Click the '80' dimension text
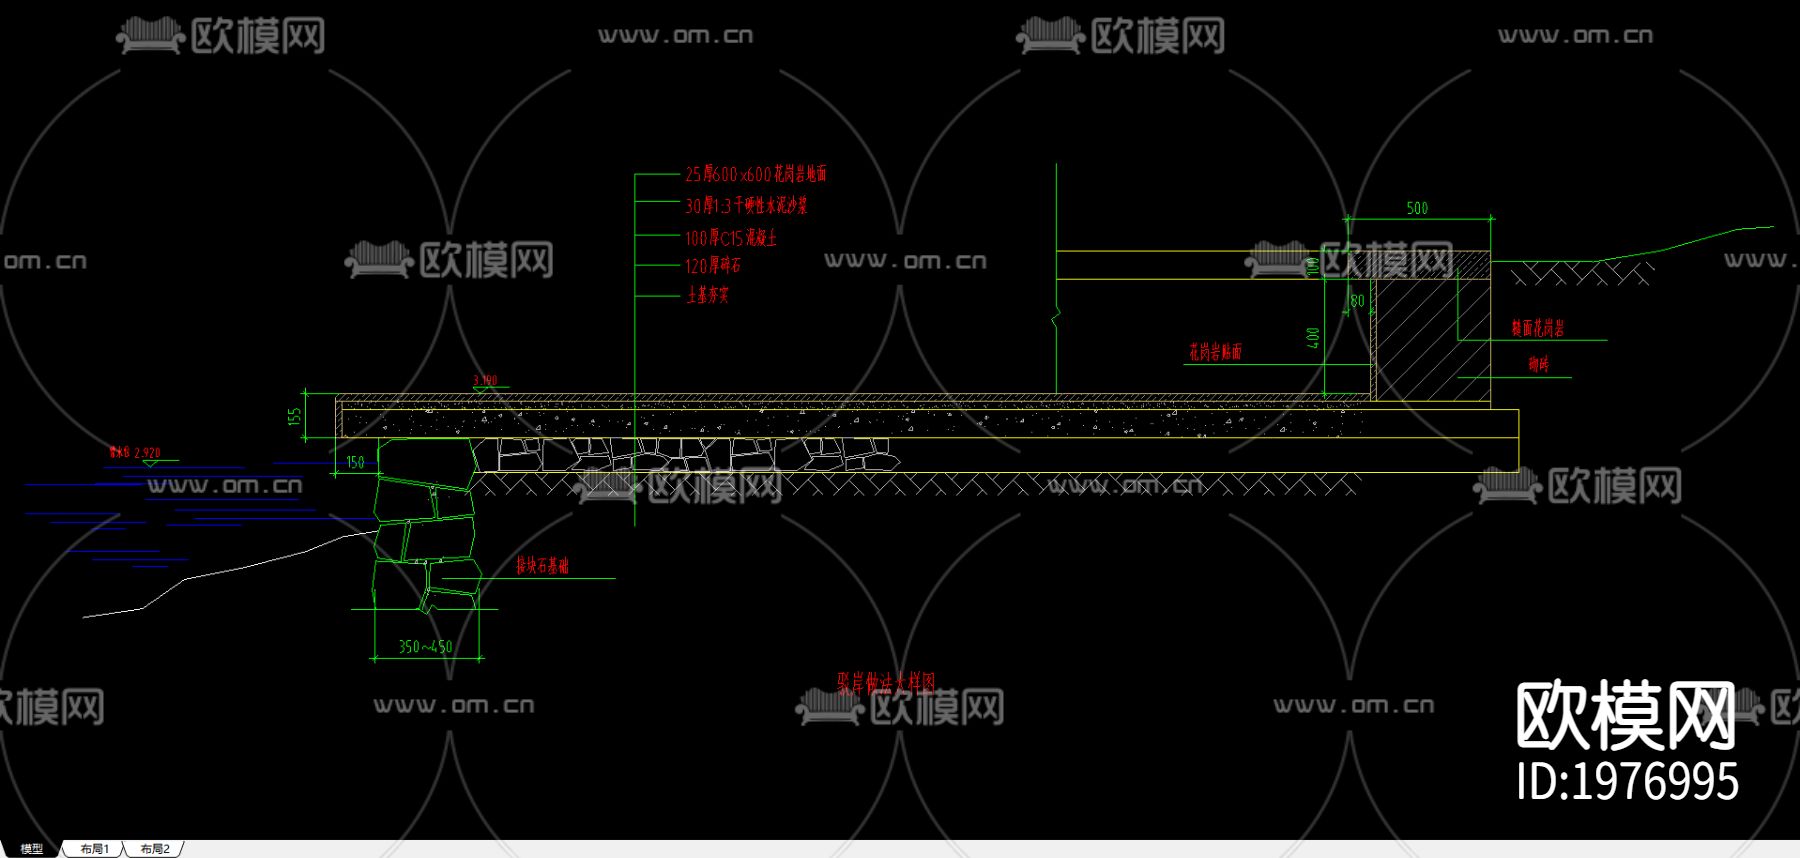This screenshot has width=1800, height=858. [1357, 300]
